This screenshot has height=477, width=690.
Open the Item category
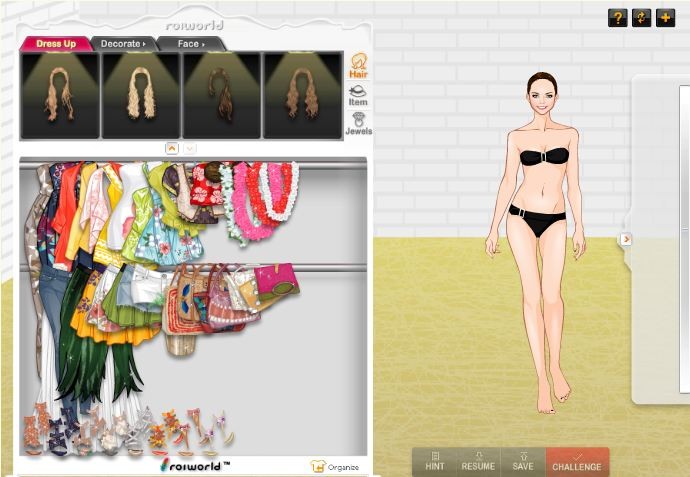pos(357,95)
